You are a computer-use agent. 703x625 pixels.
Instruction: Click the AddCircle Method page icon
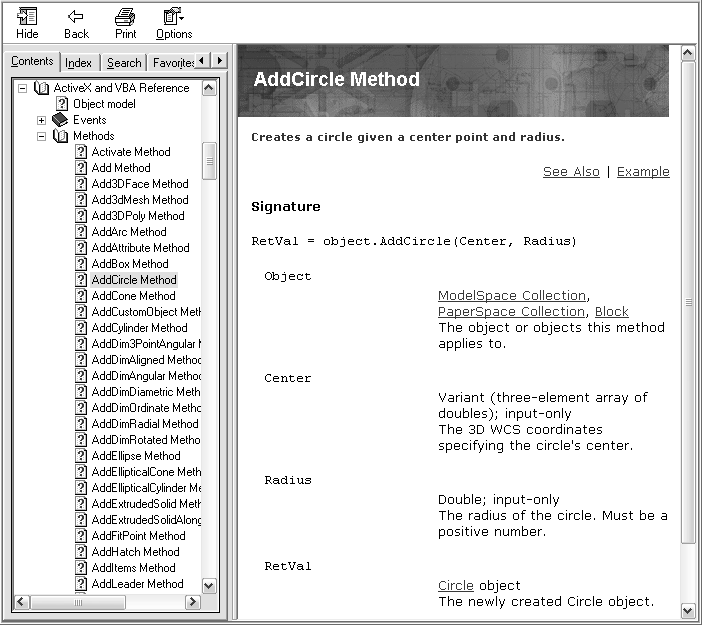tap(81, 280)
